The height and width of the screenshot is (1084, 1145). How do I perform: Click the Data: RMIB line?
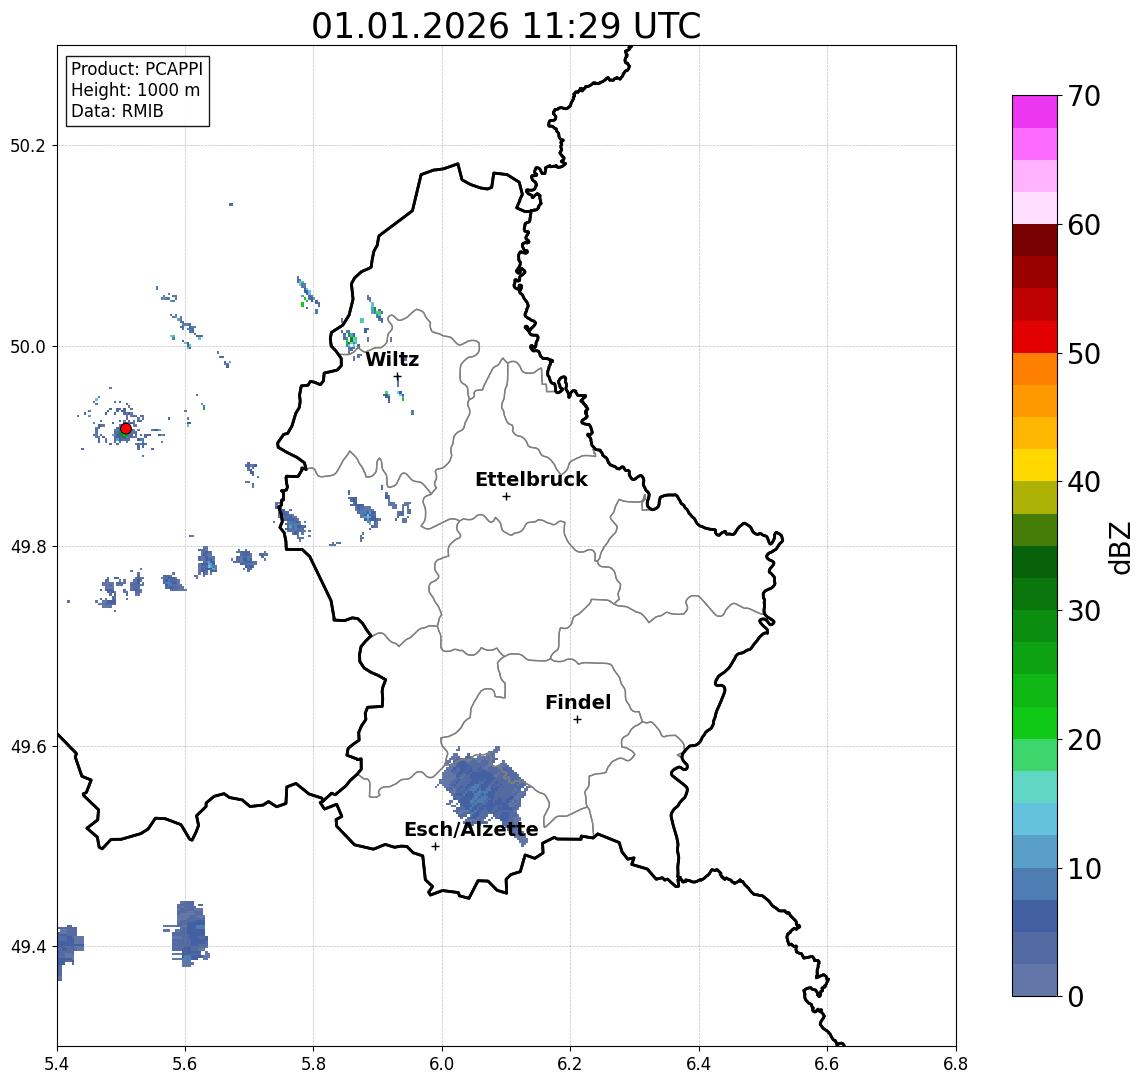[117, 111]
